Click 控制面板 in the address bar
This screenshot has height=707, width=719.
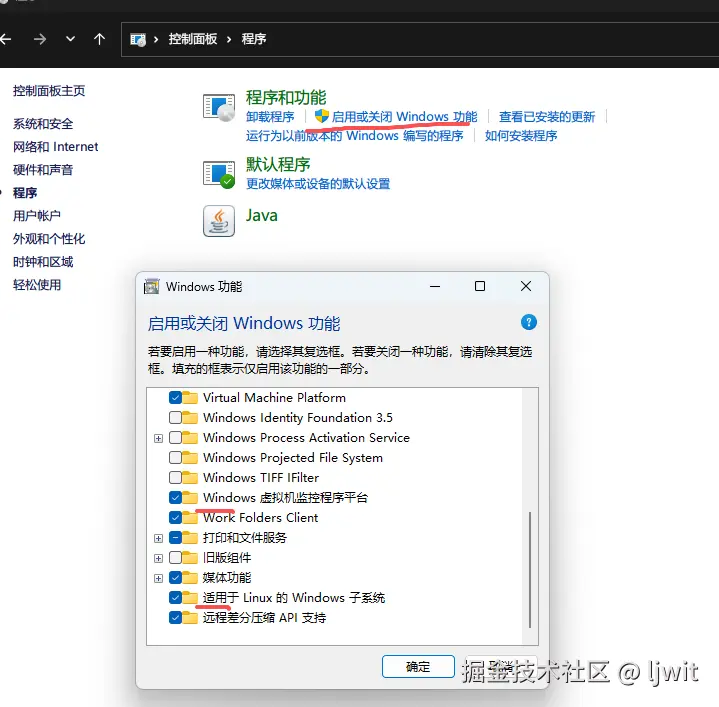(193, 39)
